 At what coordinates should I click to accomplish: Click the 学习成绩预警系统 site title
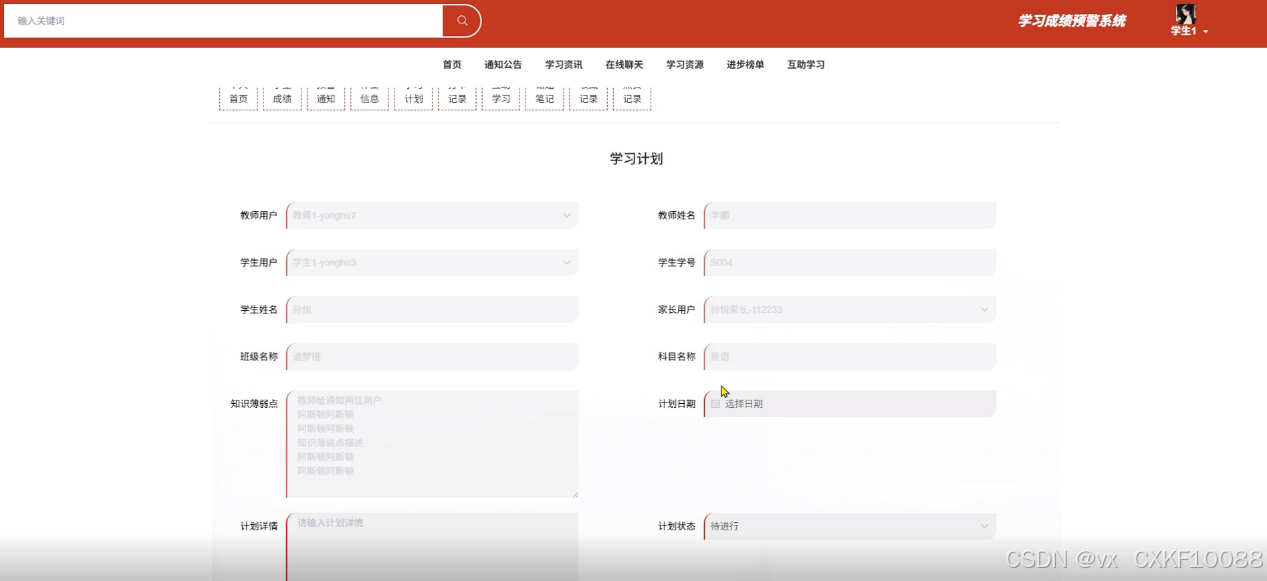pyautogui.click(x=1071, y=21)
